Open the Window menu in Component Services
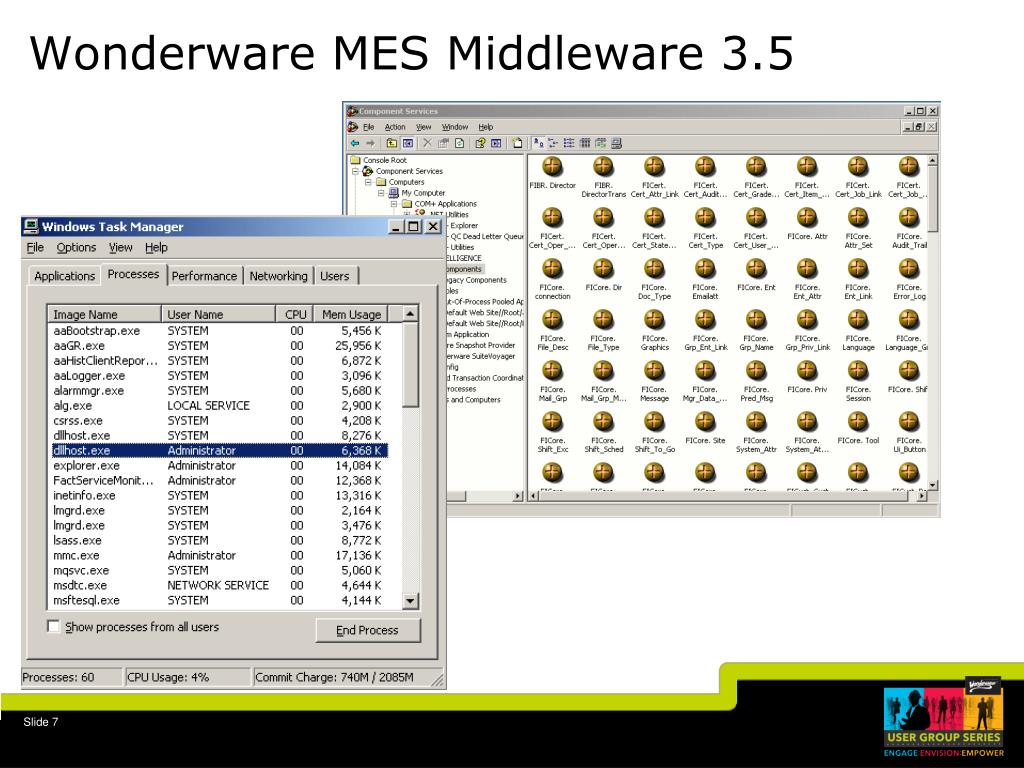1024x768 pixels. tap(455, 127)
